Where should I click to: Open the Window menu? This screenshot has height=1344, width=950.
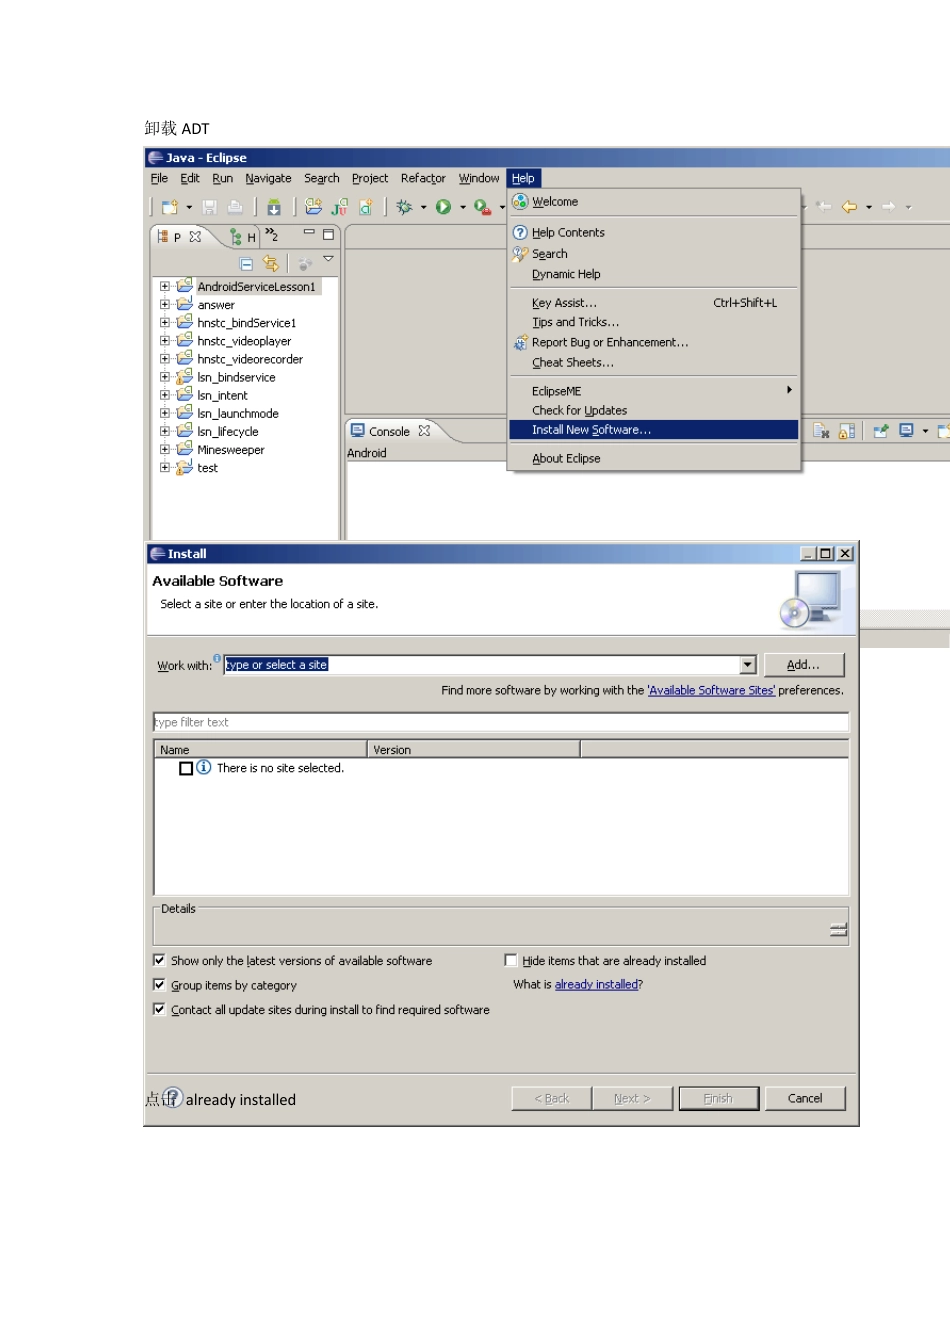pos(479,178)
